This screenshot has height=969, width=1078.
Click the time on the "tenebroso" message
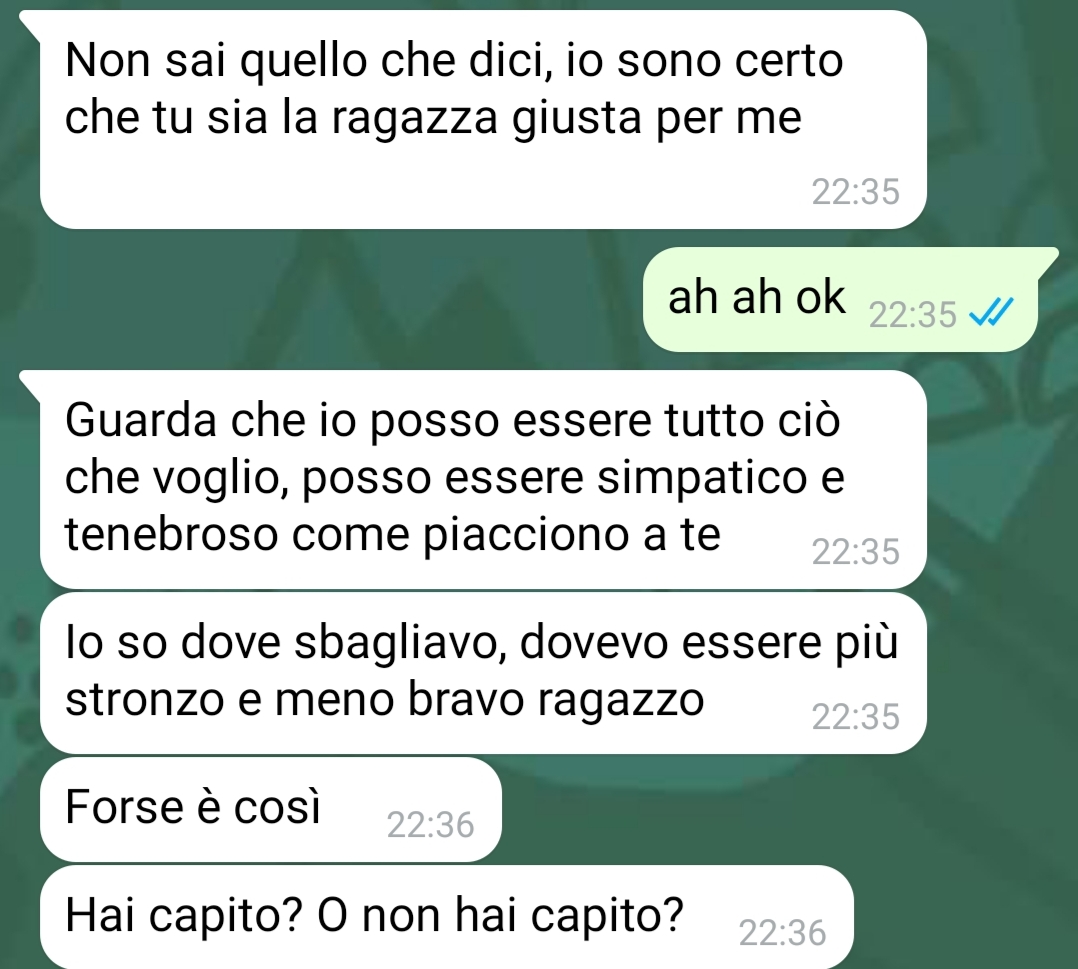tap(855, 552)
